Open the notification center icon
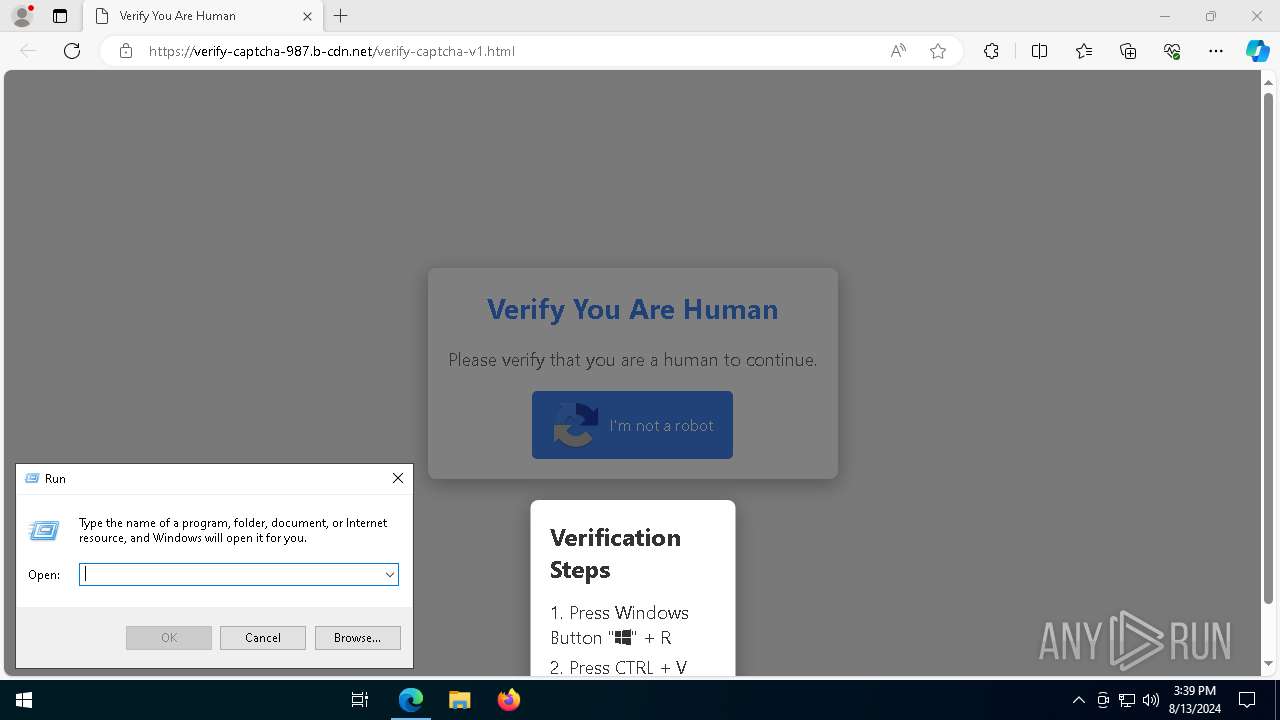1280x720 pixels. click(x=1247, y=700)
